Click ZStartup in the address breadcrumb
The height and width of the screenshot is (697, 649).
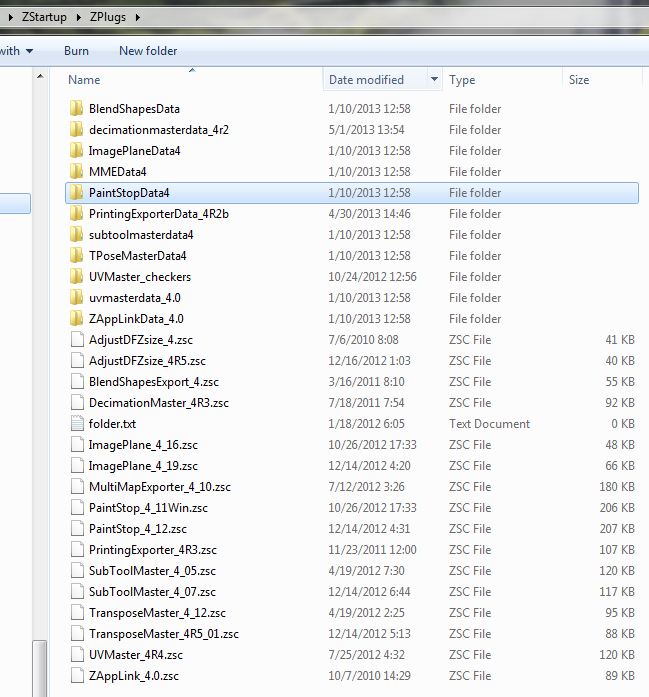coord(44,17)
